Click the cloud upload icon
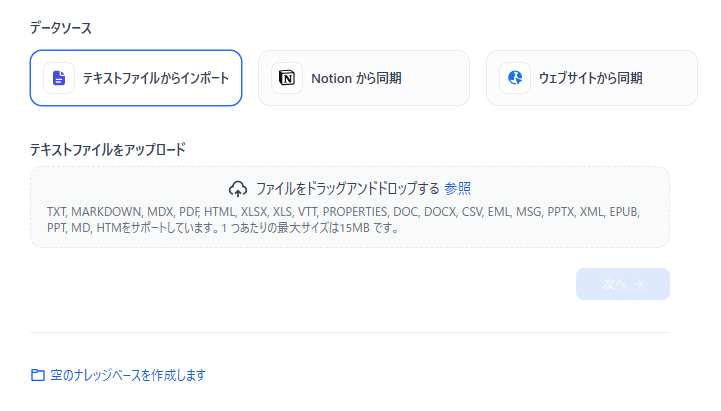Screen dimensions: 721x411 (238, 189)
